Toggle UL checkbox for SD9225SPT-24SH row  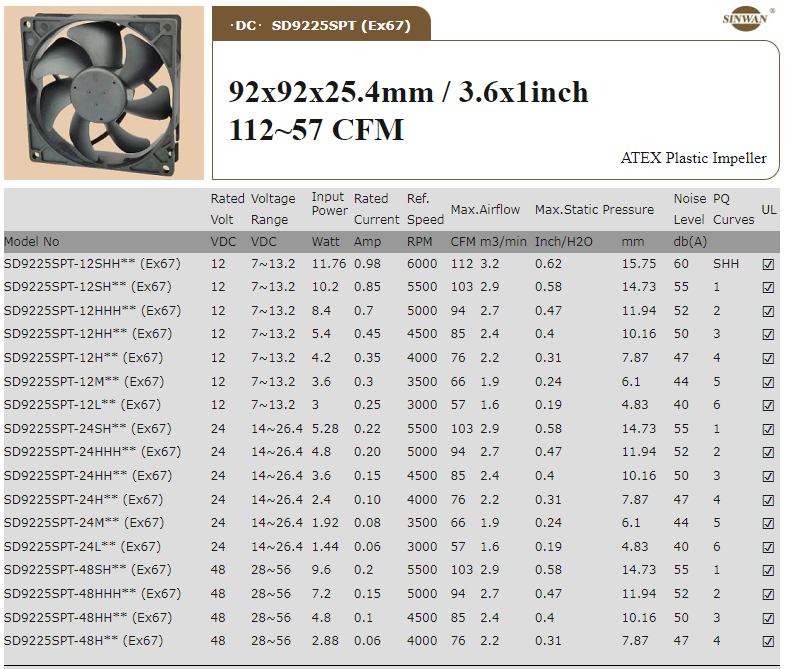[x=768, y=429]
